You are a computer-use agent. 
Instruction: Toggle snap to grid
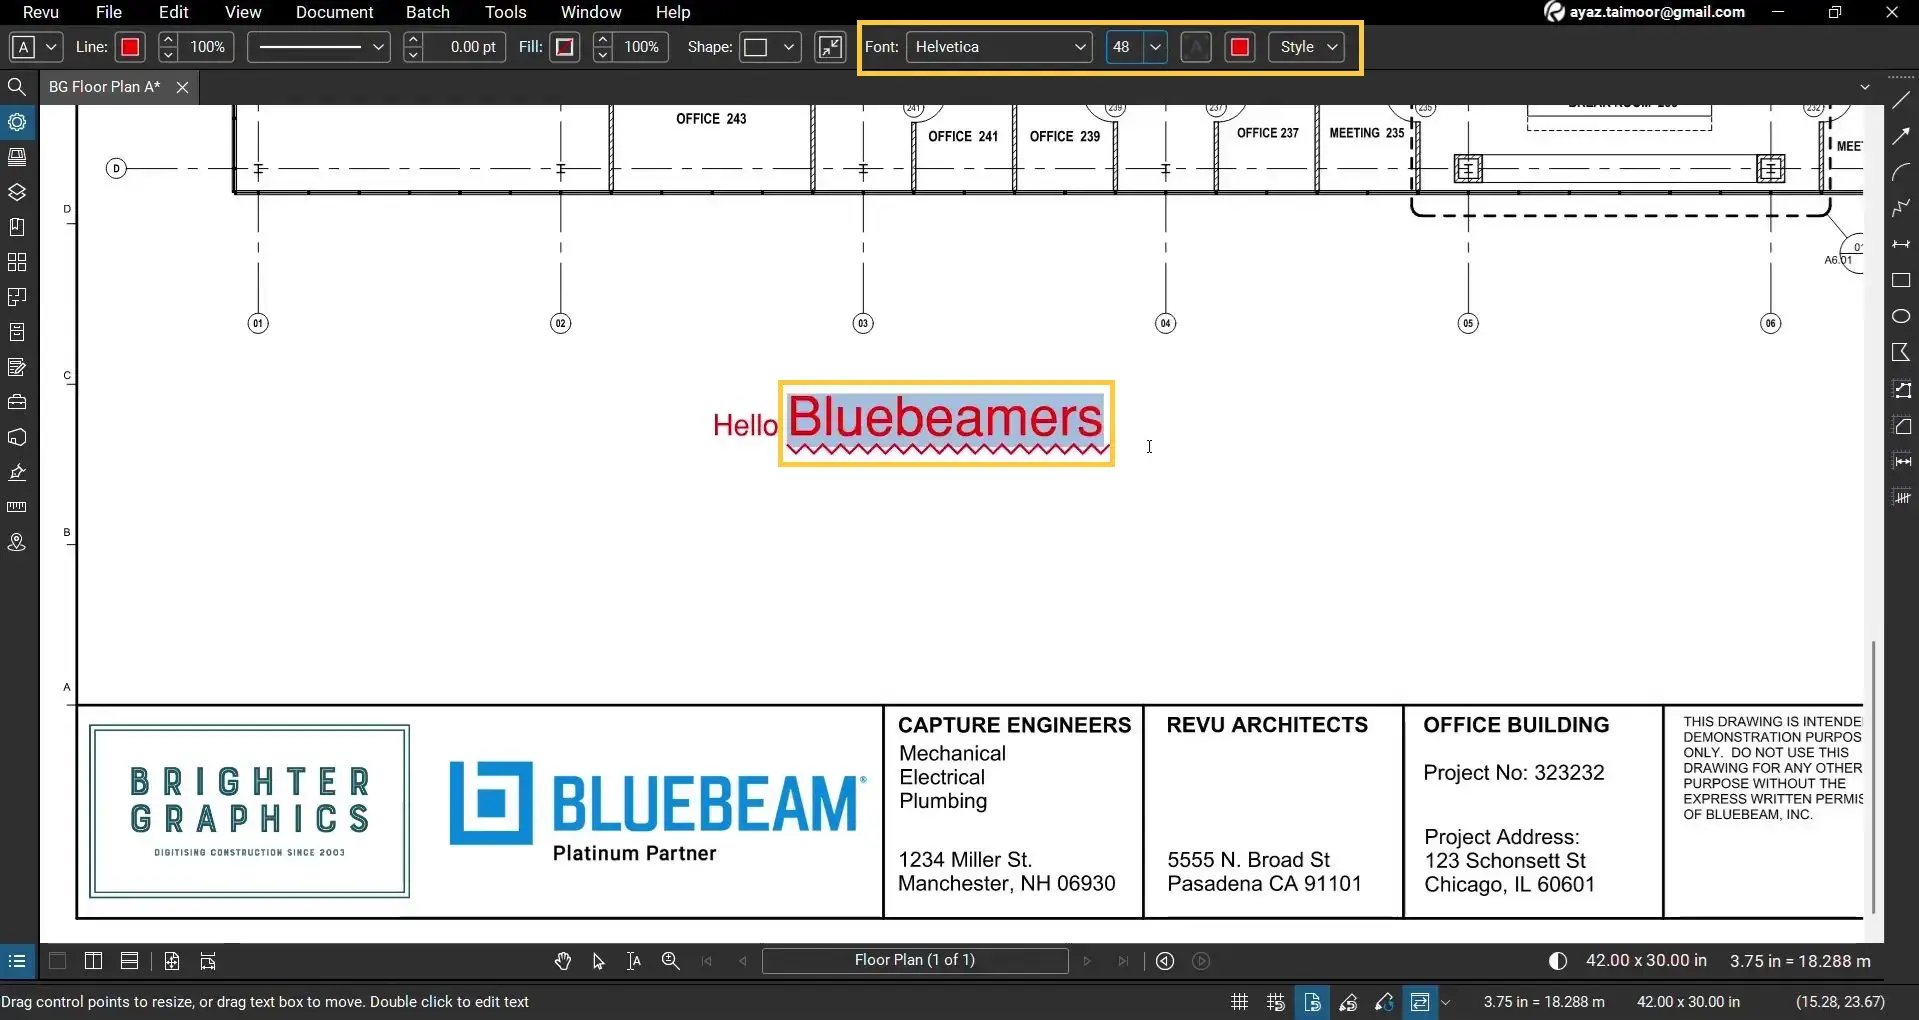click(x=1275, y=1002)
